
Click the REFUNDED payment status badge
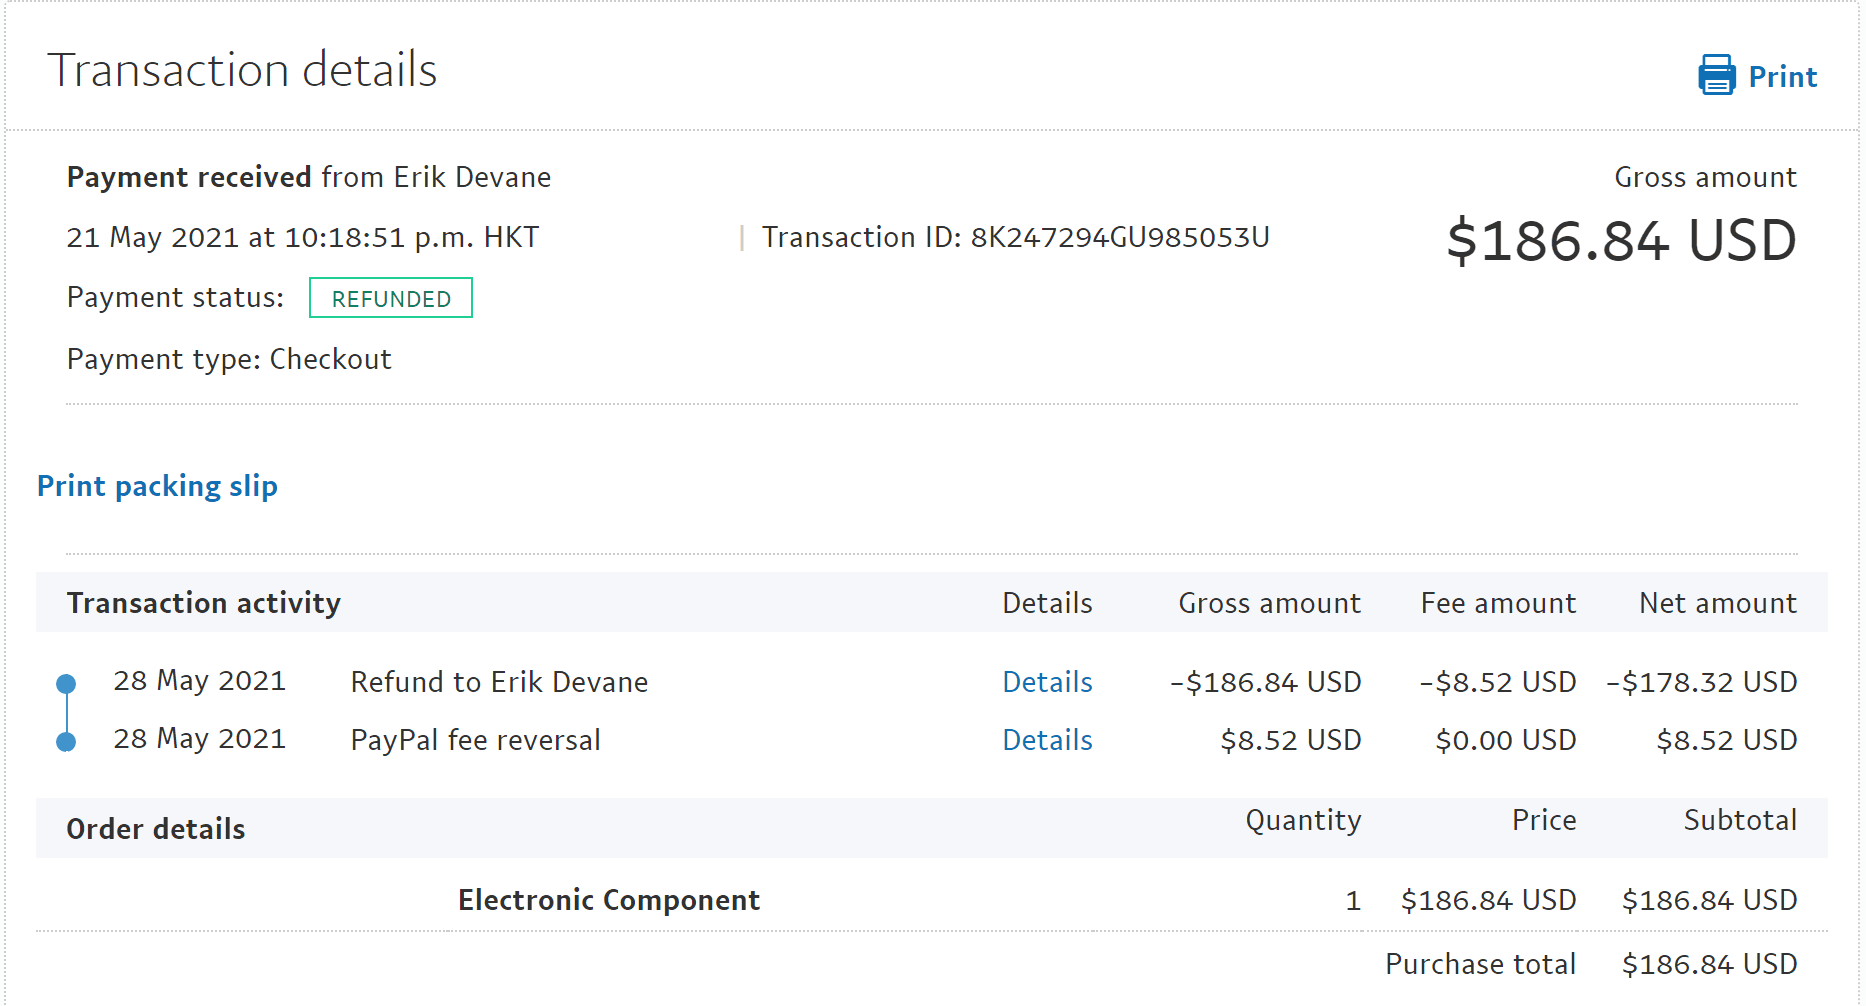[391, 298]
